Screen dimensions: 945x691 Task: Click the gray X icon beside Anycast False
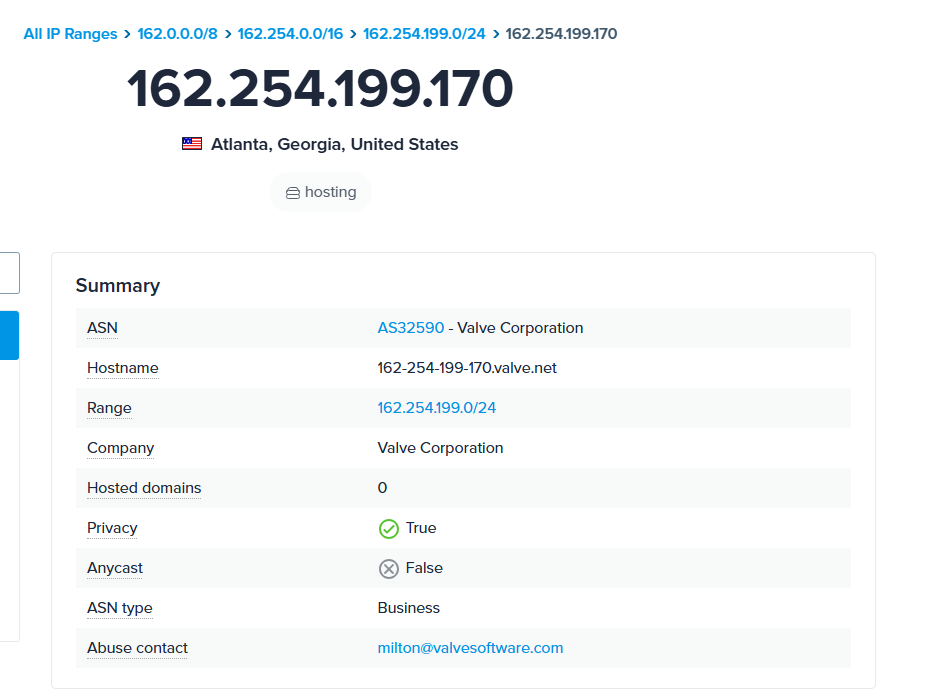[389, 569]
